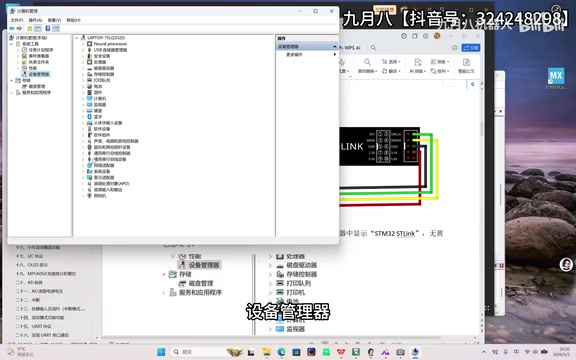Click the blue 分享 share button in WPS
This screenshot has width=576, height=360.
471,48
